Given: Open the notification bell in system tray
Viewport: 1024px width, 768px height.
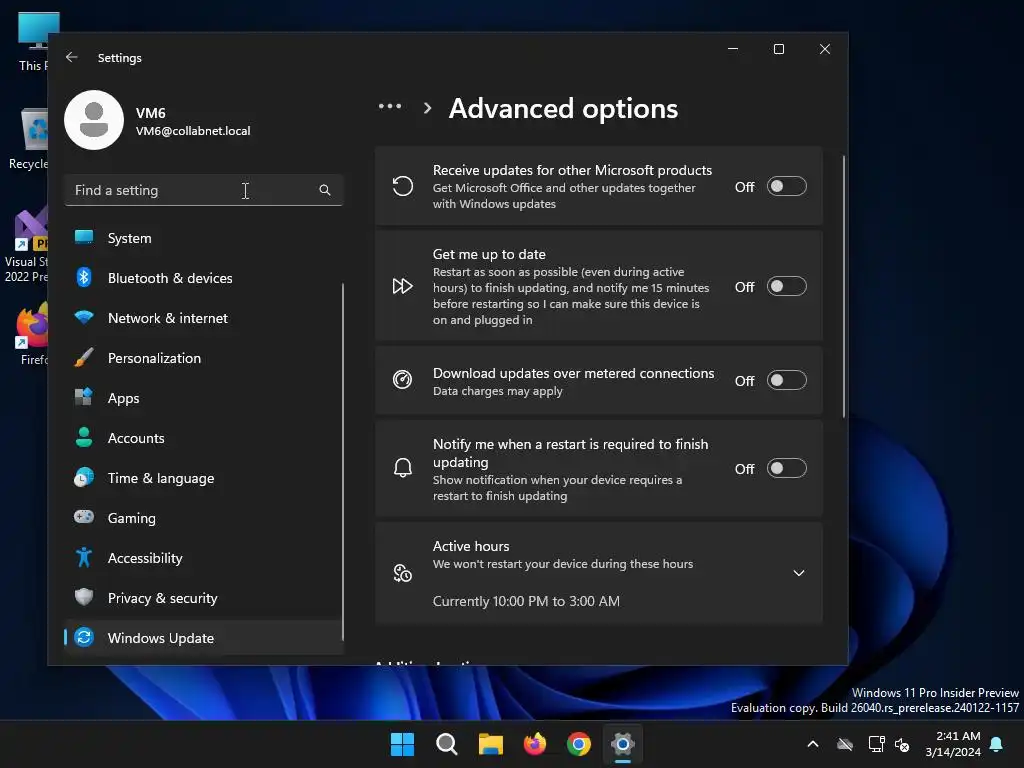Looking at the screenshot, I should 997,744.
